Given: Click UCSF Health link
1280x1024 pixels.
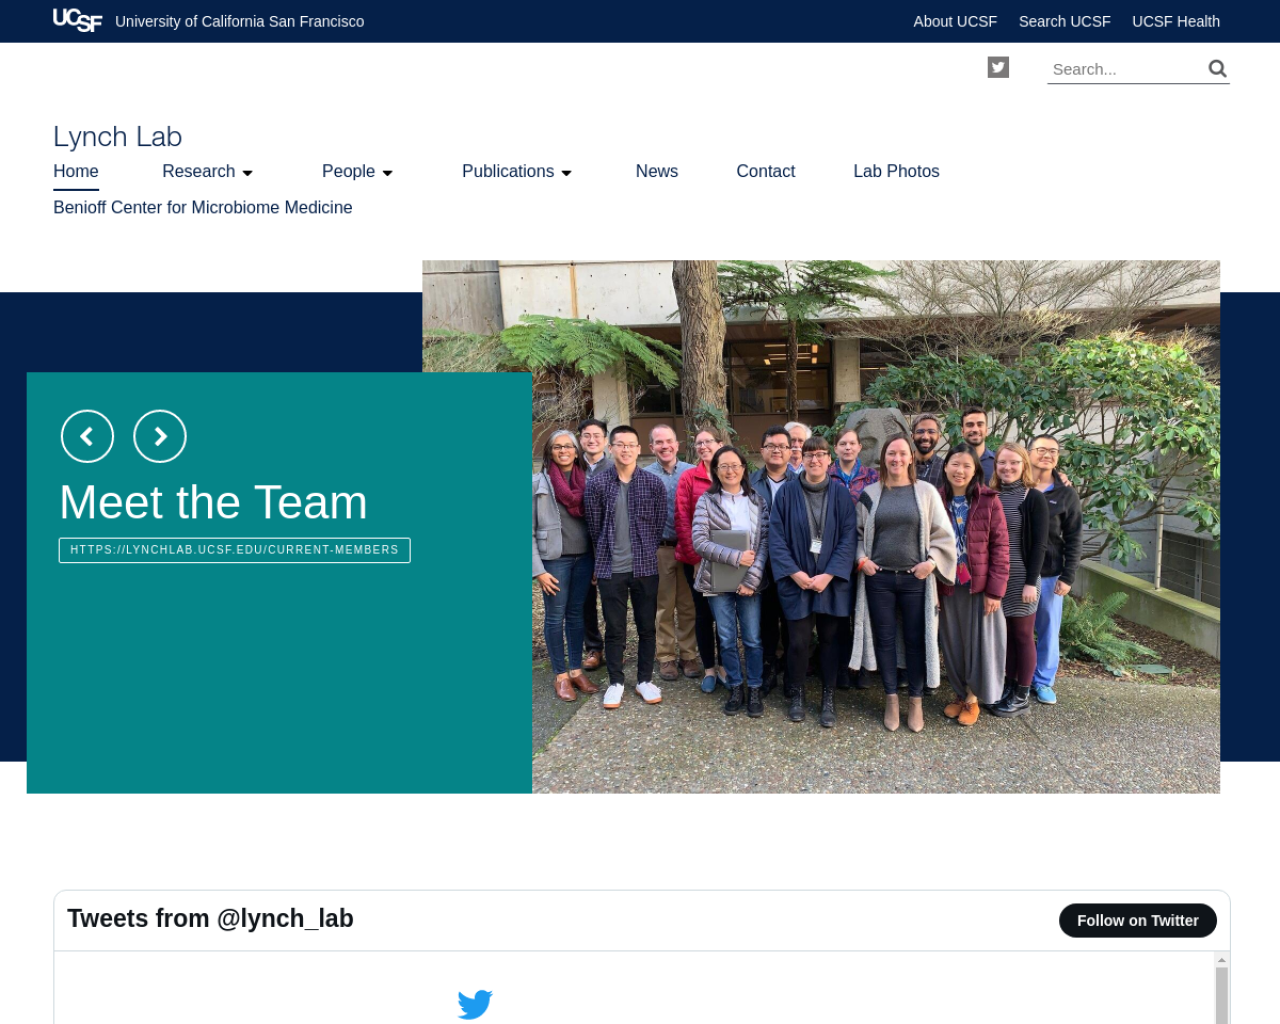Looking at the screenshot, I should (1176, 21).
